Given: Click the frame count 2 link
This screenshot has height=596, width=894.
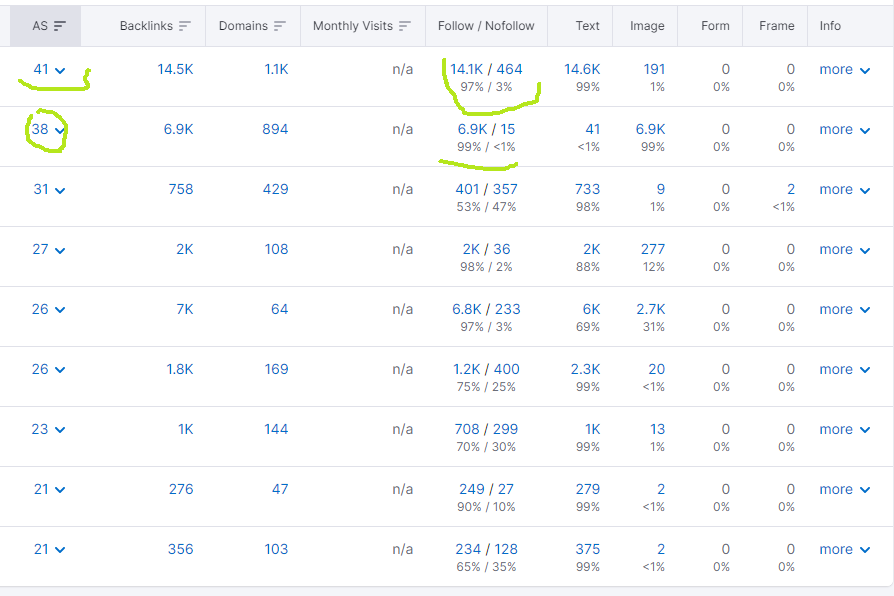Looking at the screenshot, I should [x=791, y=189].
